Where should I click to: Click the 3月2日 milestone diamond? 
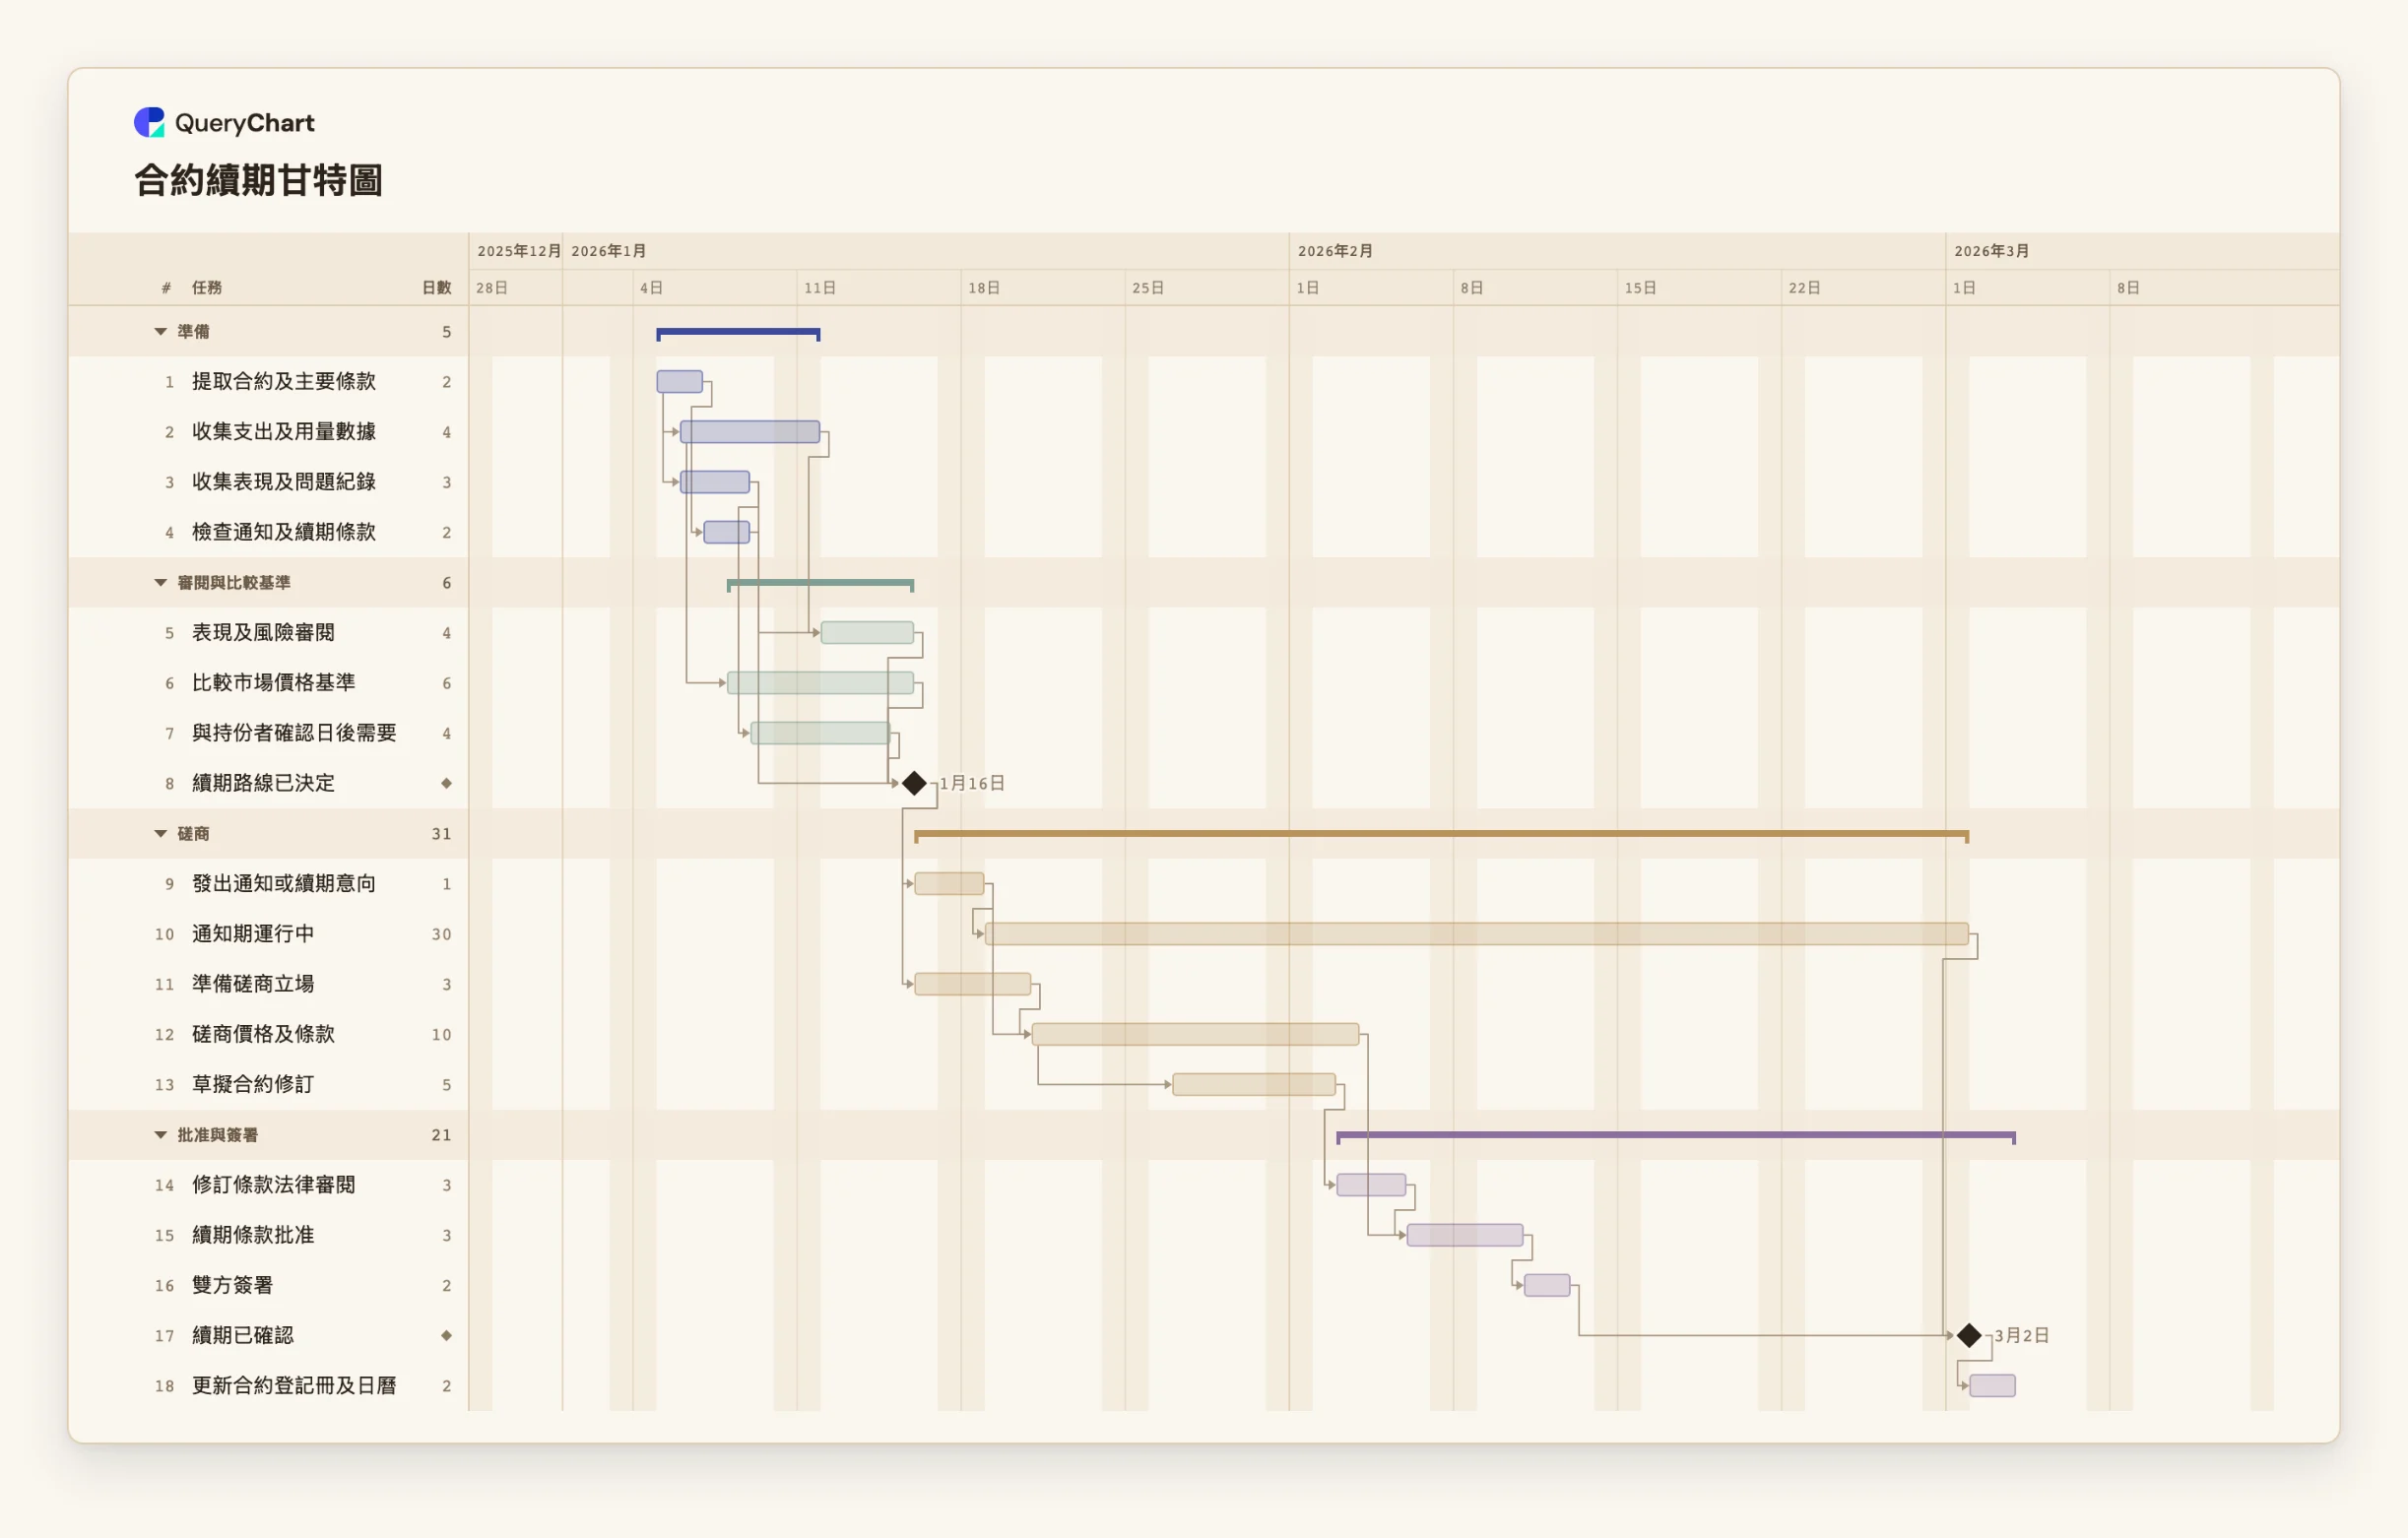click(1969, 1335)
